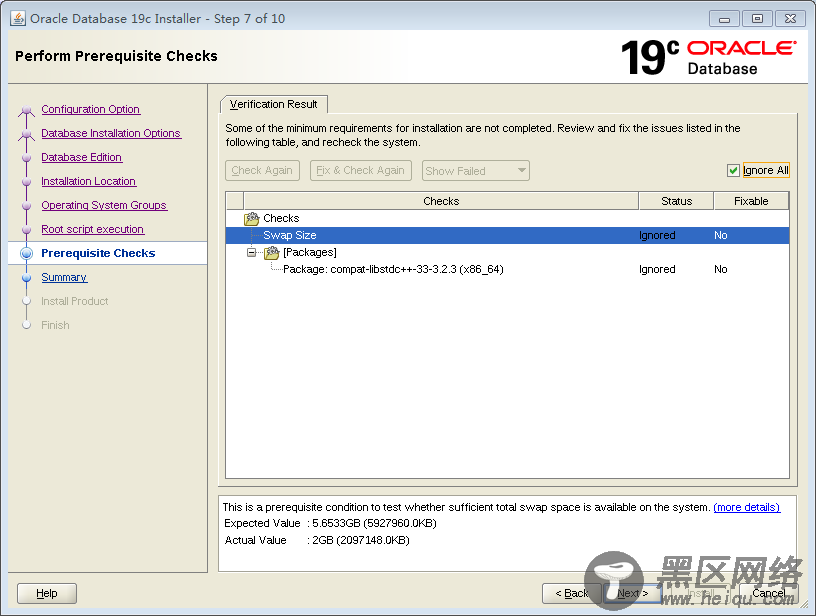Maximize the installer window
The image size is (816, 616).
click(757, 19)
